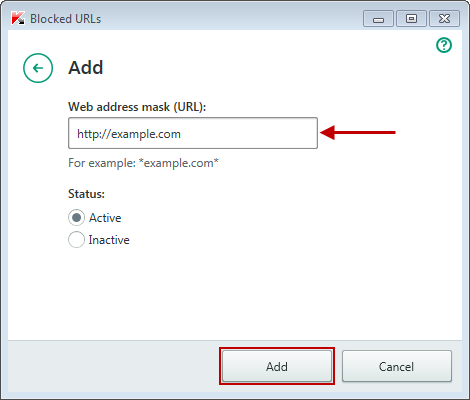Click the "Active" label text
The height and width of the screenshot is (400, 470).
pos(105,218)
